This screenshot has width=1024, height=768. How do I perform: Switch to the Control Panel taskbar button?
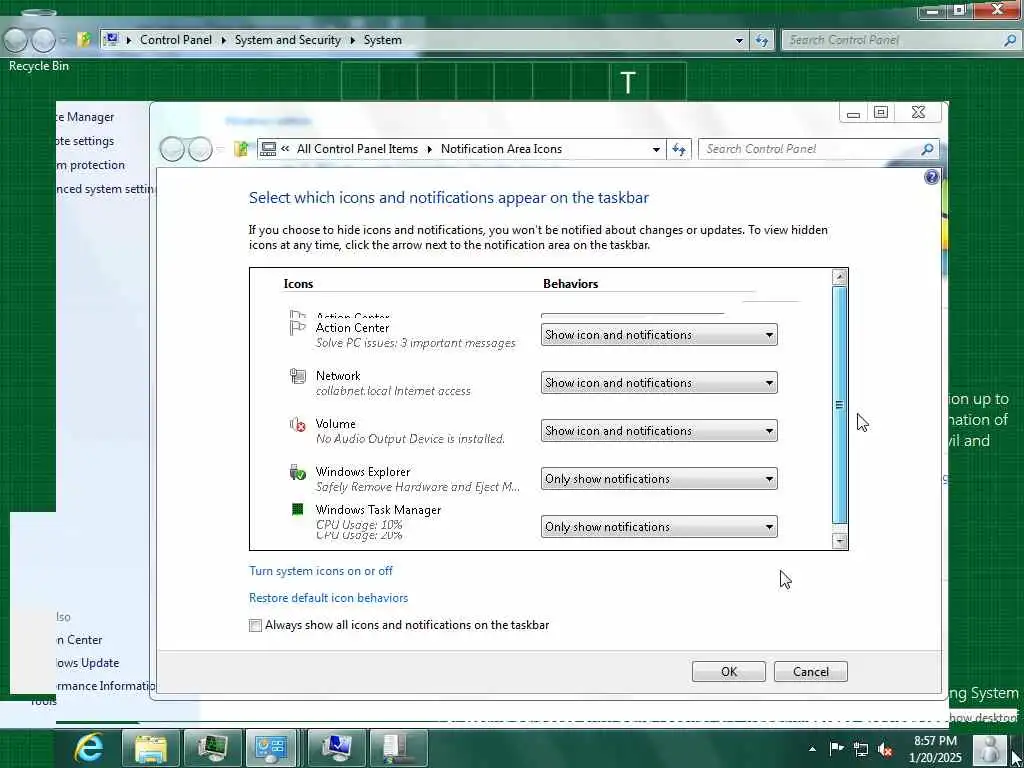(x=271, y=748)
